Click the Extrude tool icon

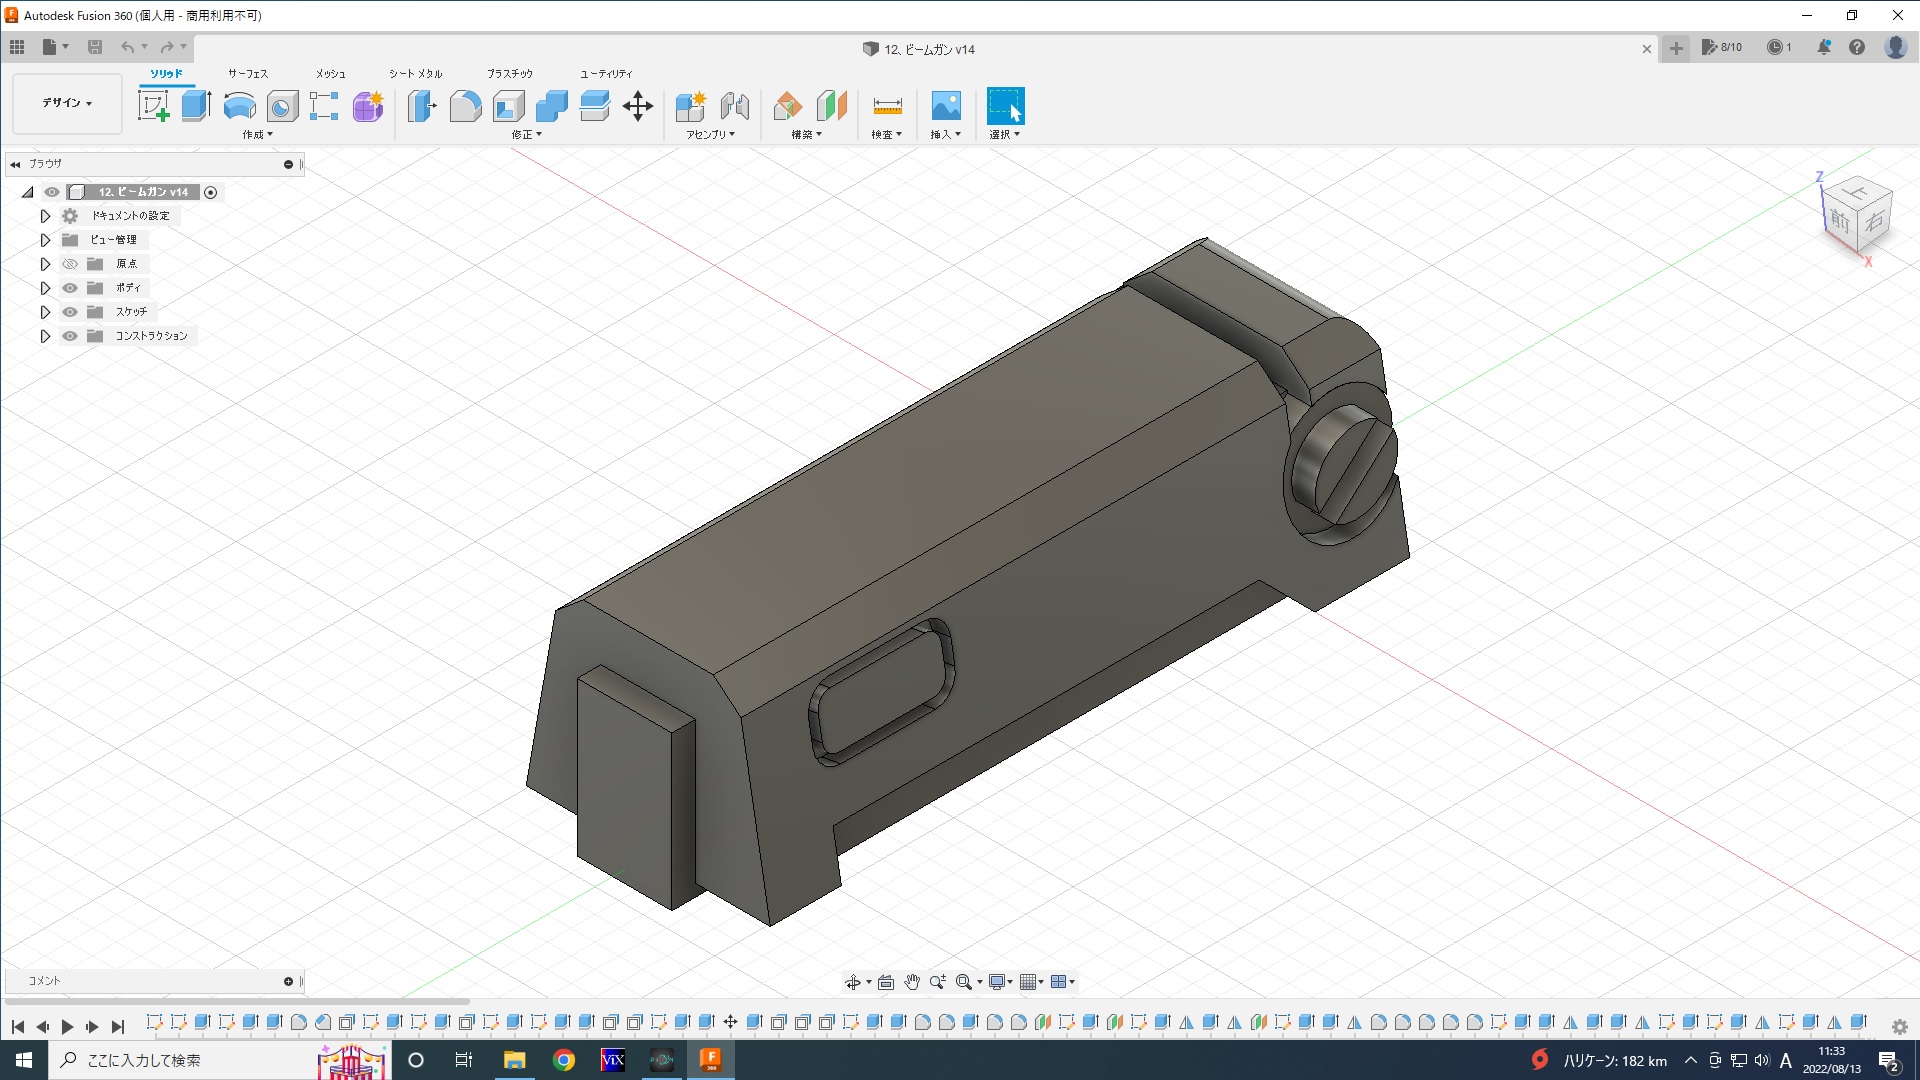(196, 106)
